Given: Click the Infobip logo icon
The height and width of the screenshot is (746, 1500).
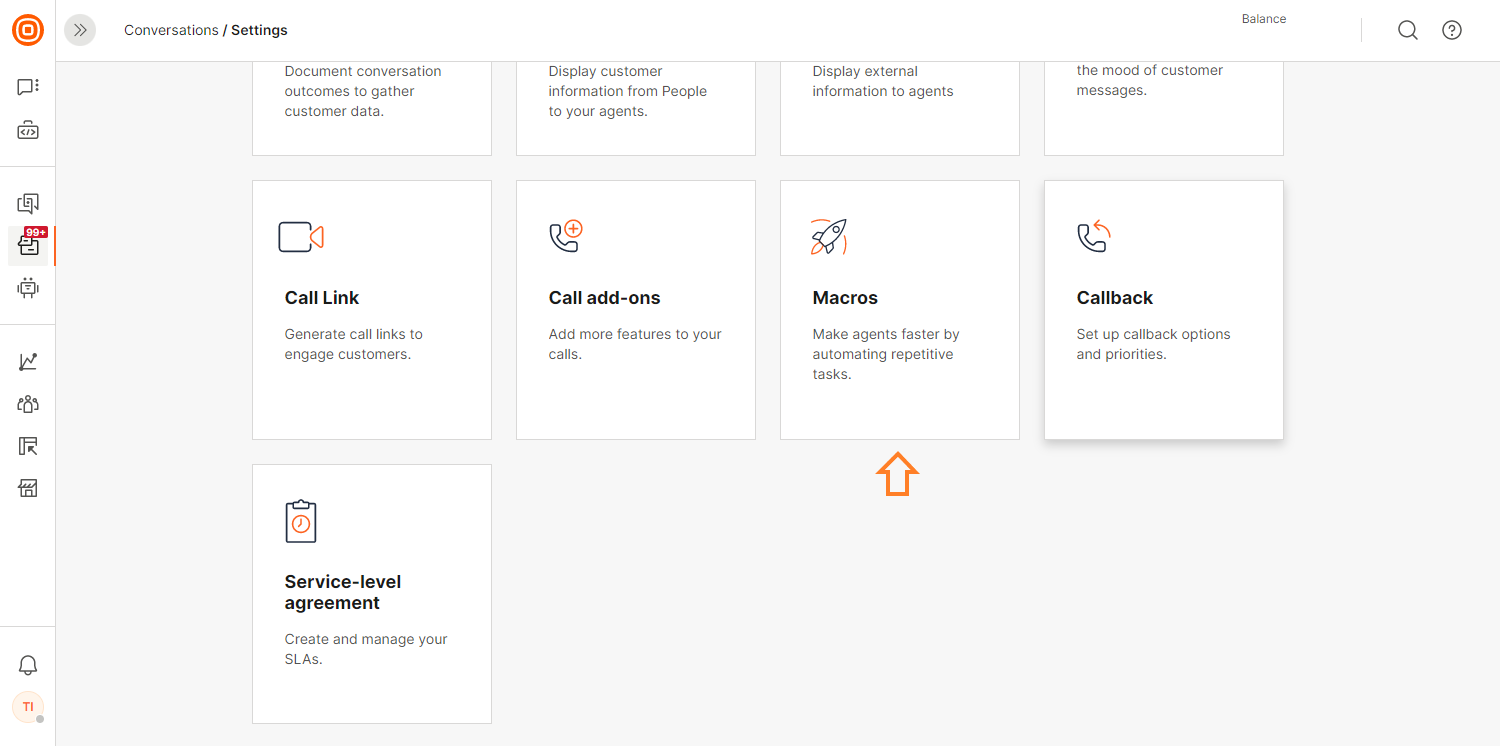Looking at the screenshot, I should [x=28, y=30].
